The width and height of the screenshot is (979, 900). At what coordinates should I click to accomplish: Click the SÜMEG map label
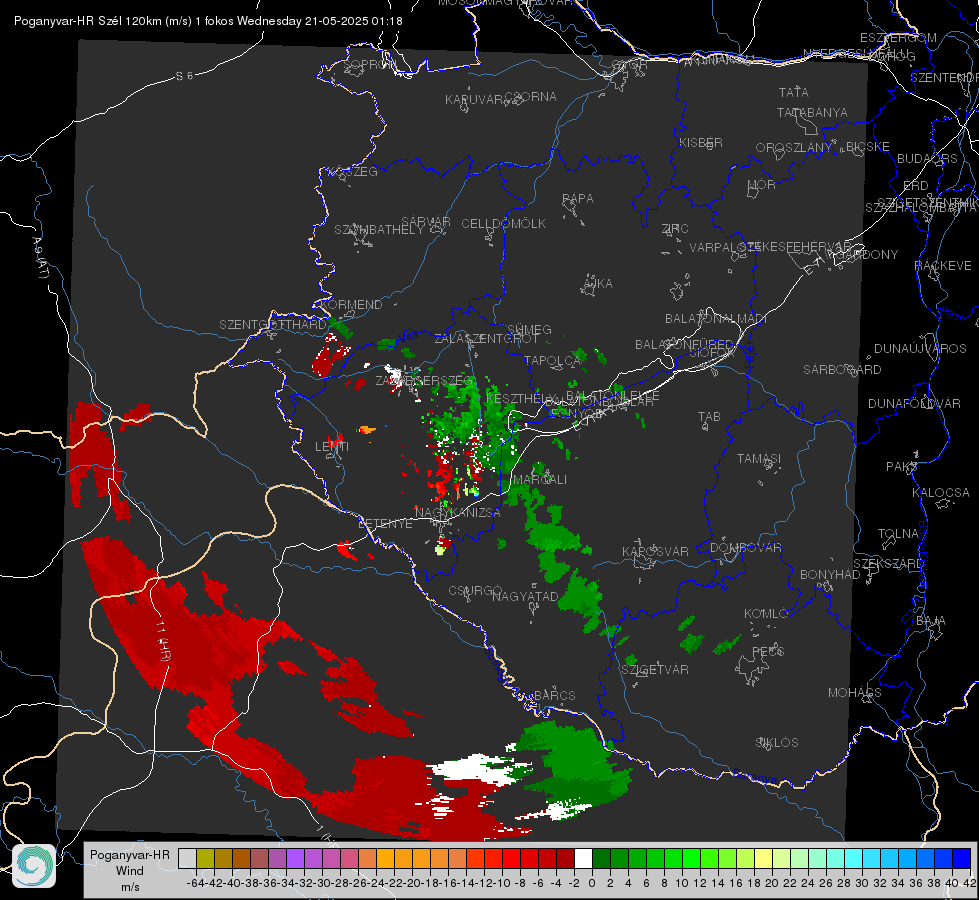529,330
